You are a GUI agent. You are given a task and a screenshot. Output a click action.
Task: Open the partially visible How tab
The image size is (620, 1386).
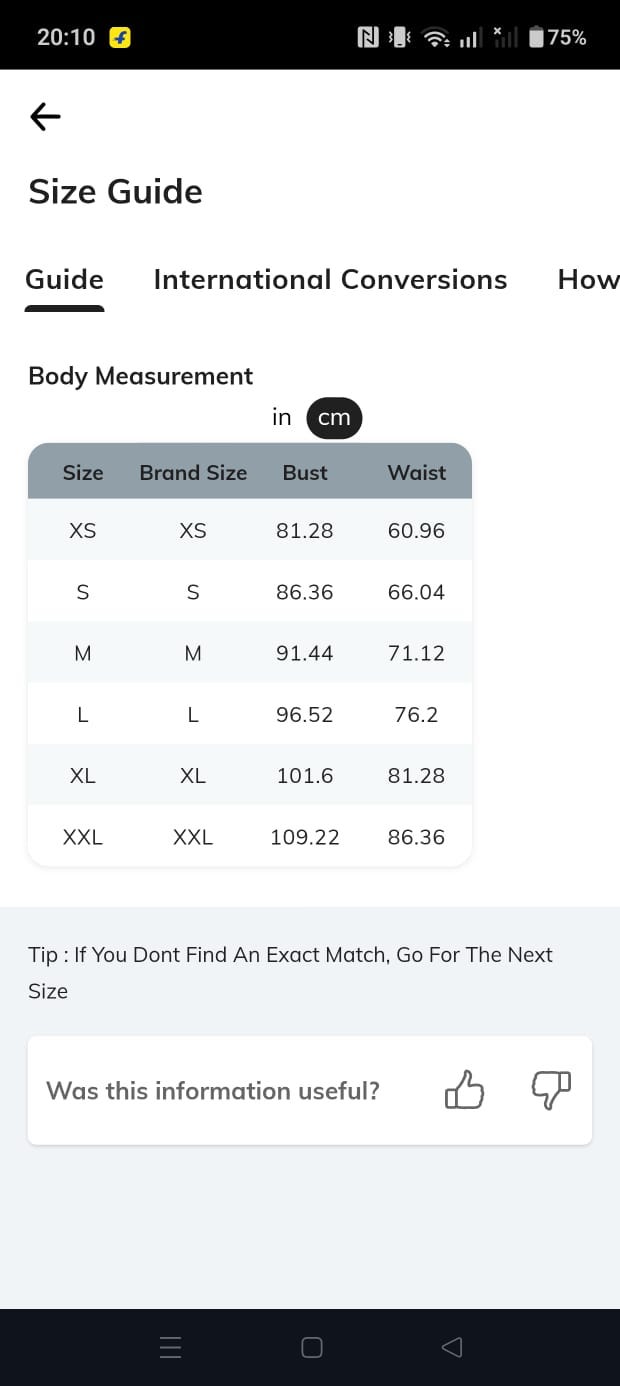click(588, 279)
